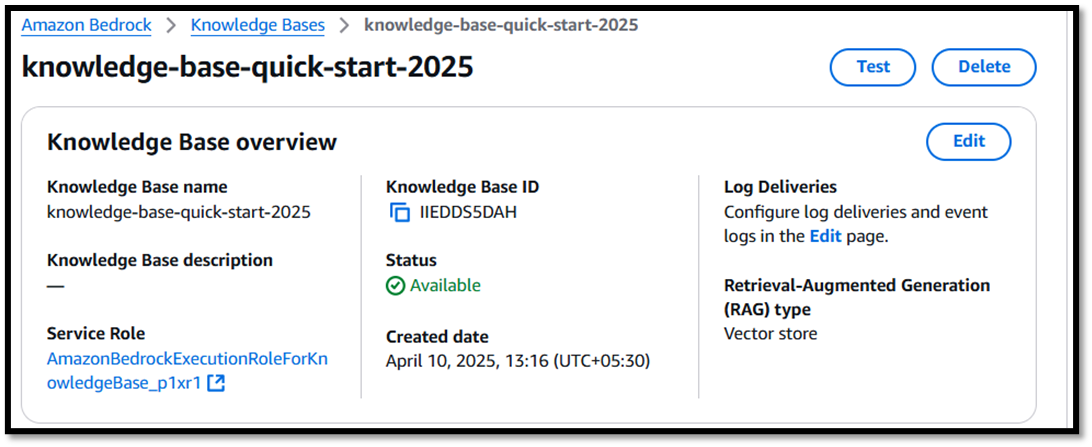
Task: Open the AmazonBedrockExecutionRoleForKnowledgeBase_p1xr1 role link
Action: coord(187,371)
